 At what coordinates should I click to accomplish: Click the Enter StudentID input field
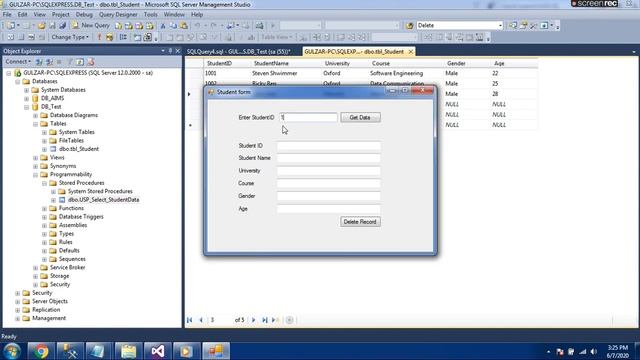[x=309, y=118]
